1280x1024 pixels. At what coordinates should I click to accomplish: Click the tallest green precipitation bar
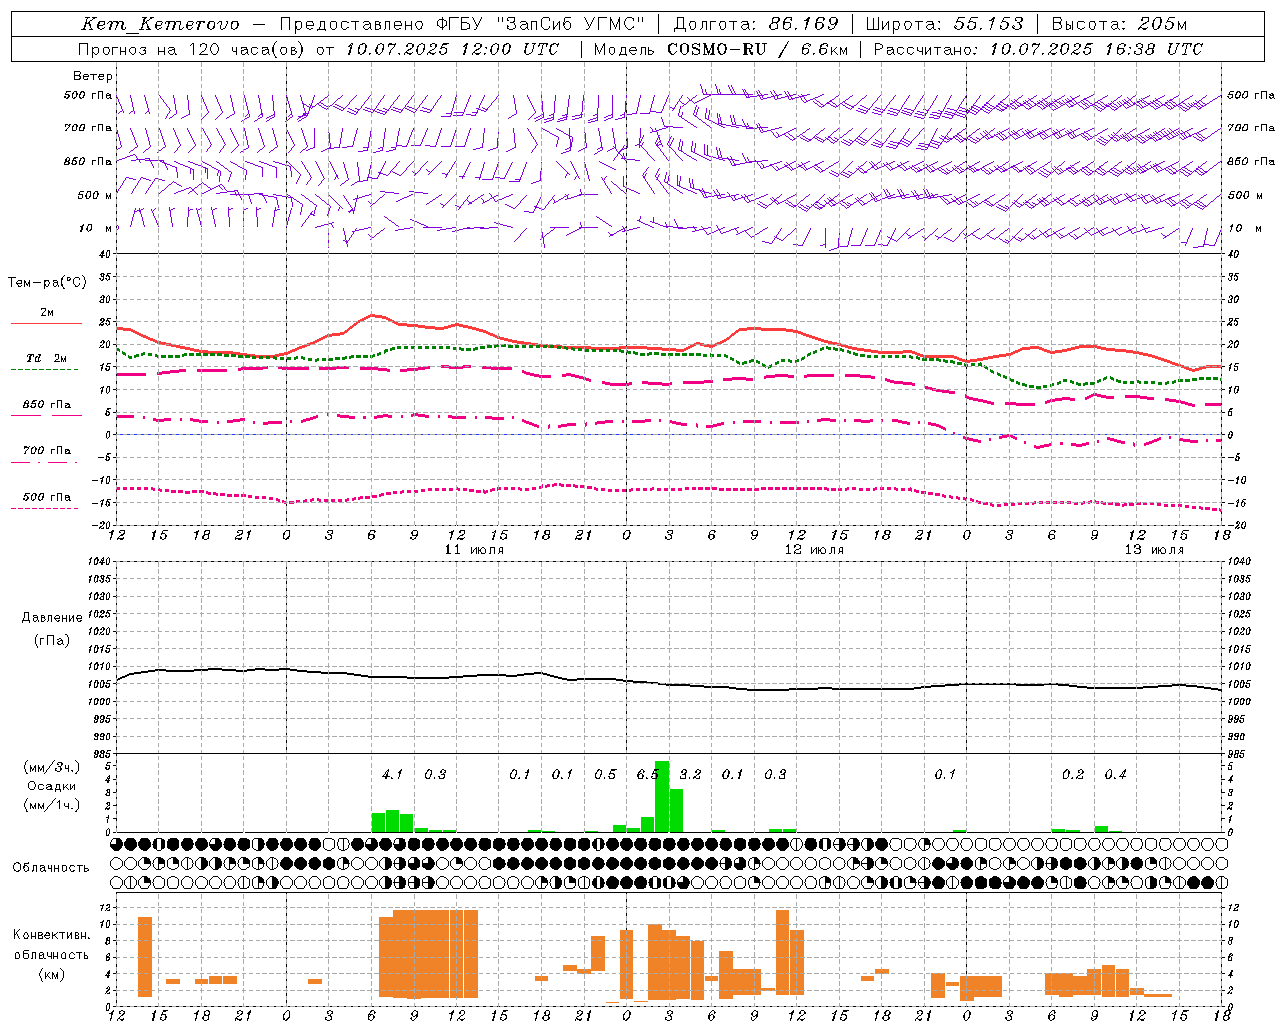[x=662, y=796]
